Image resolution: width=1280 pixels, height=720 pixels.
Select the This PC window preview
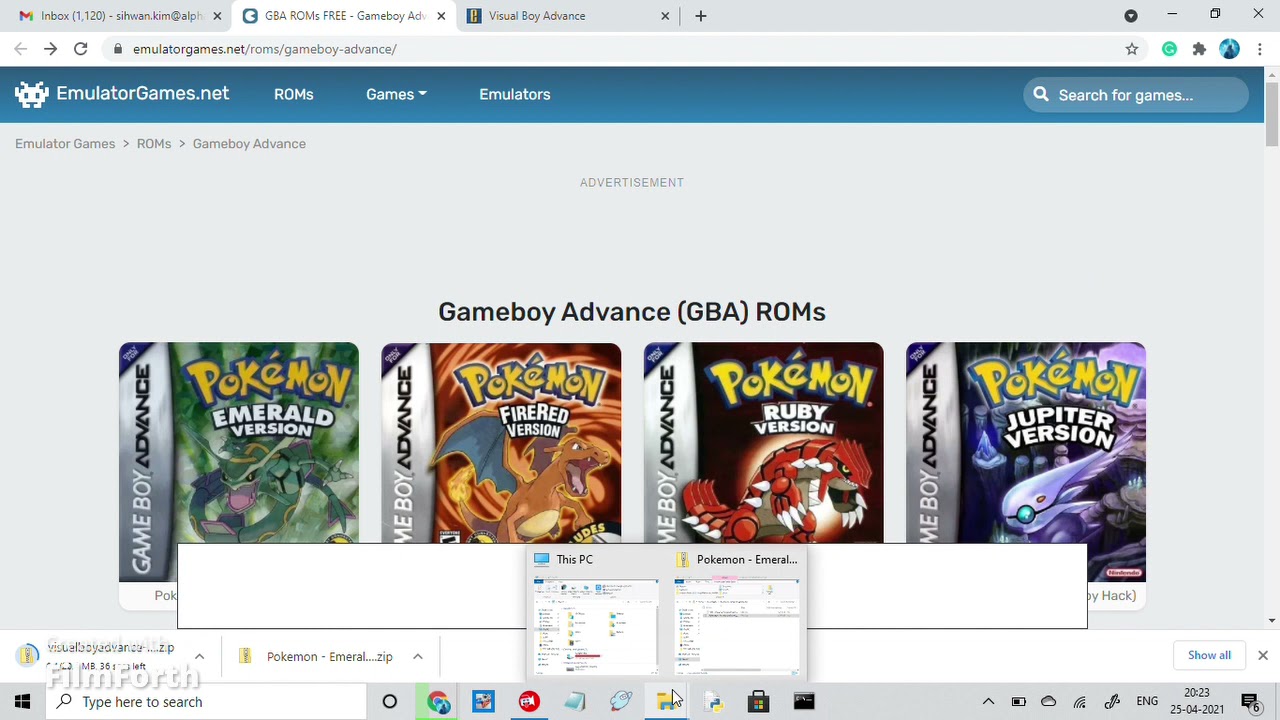tap(596, 613)
